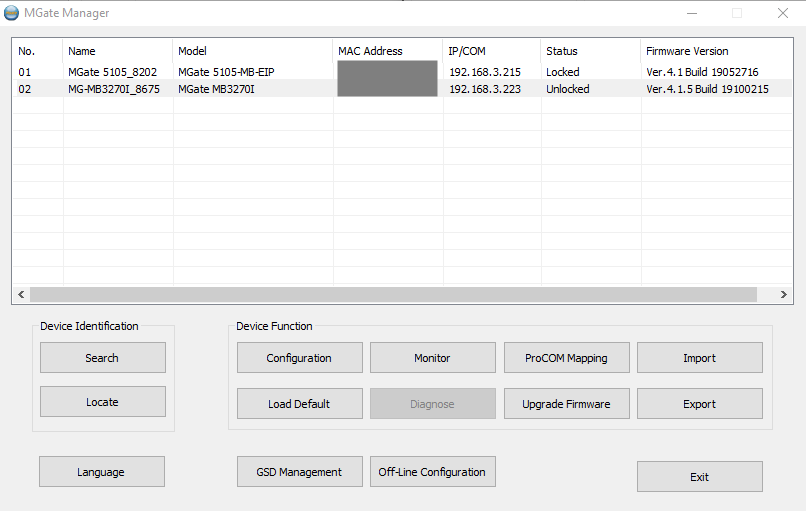
Task: Click model MGate MB3270I cell
Action: coord(216,89)
